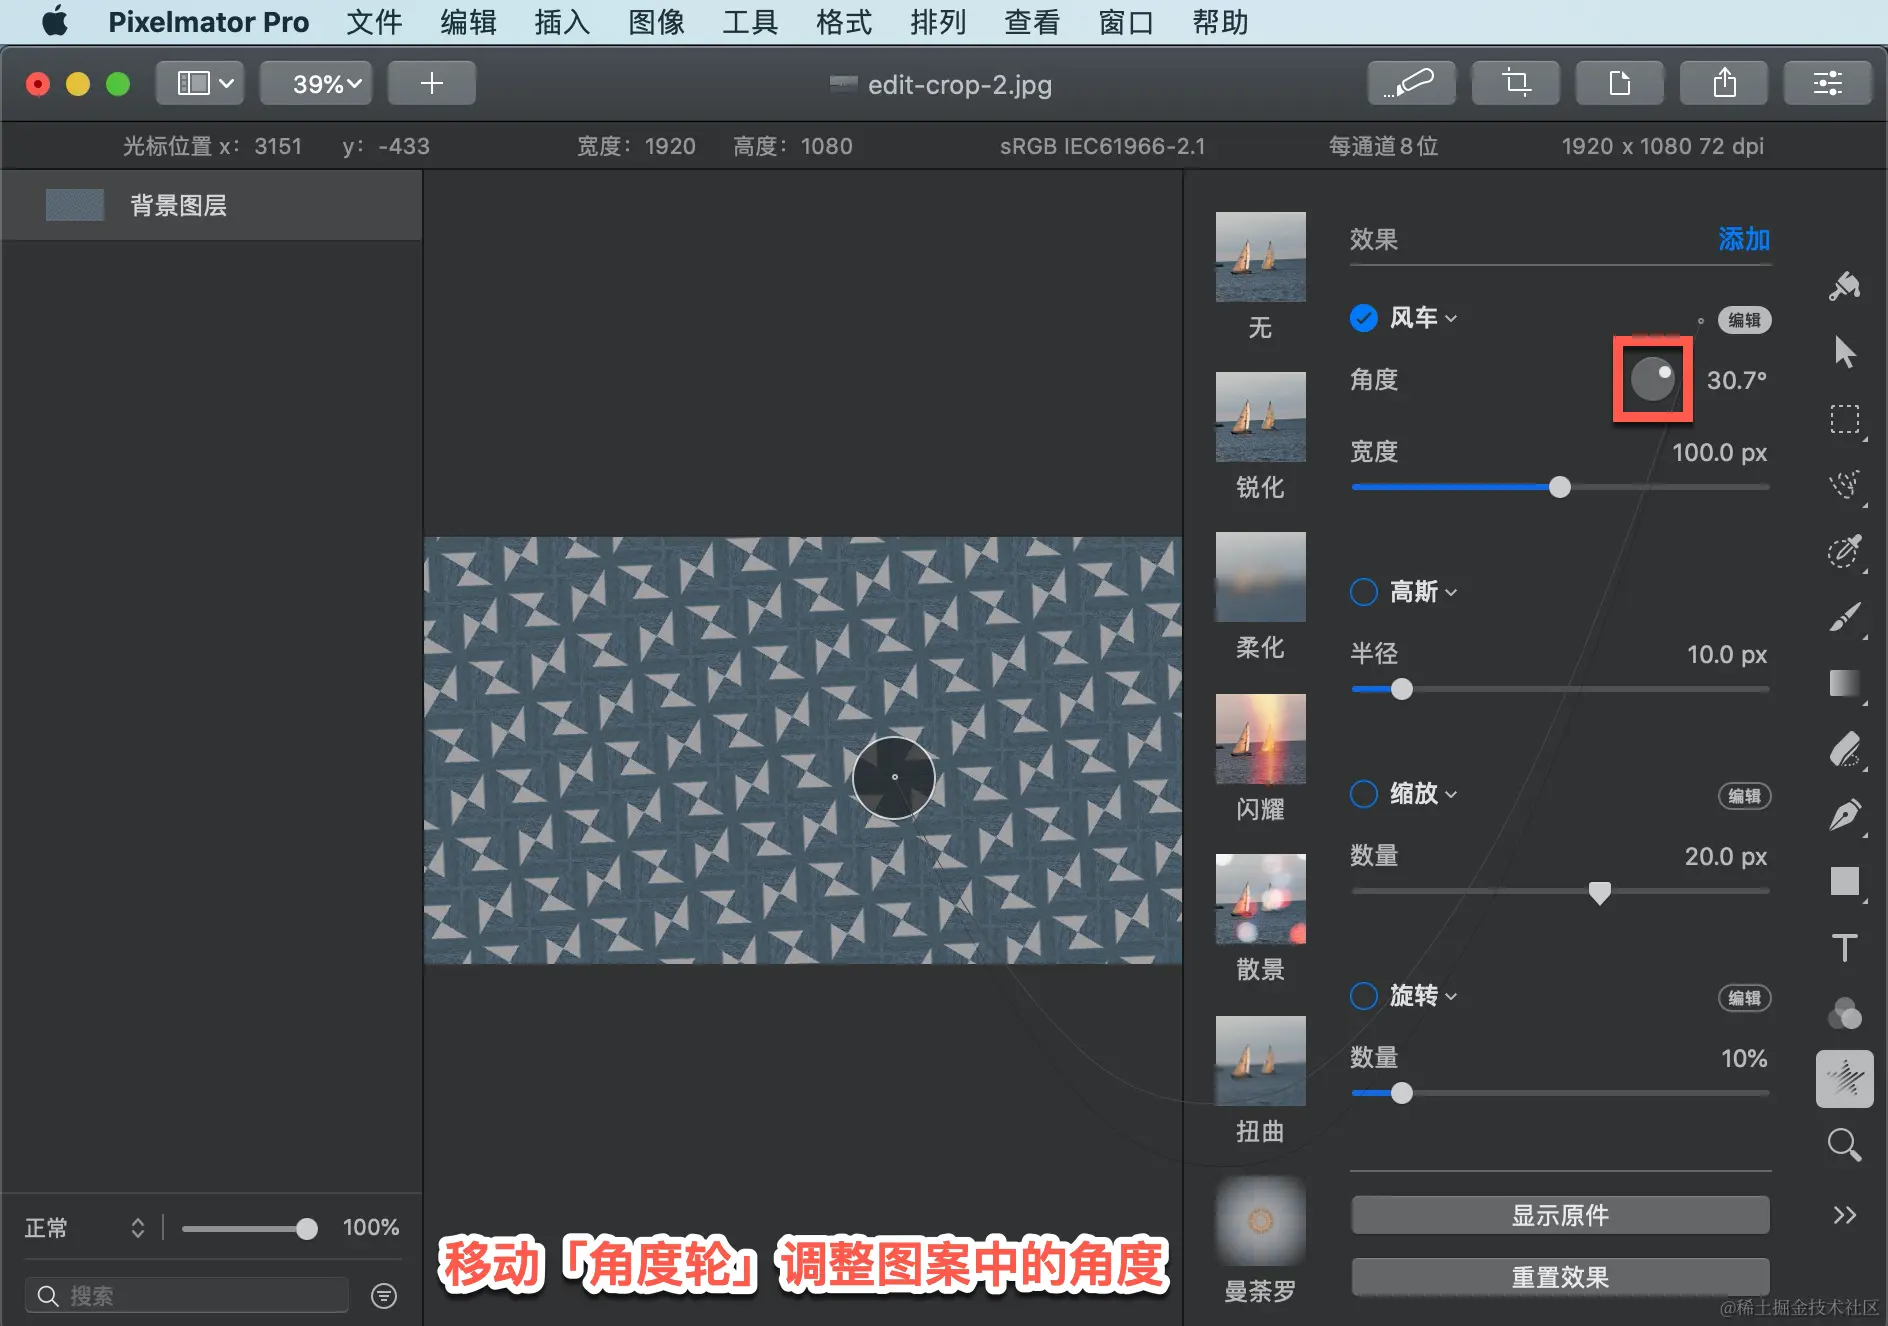Viewport: 1888px width, 1326px height.
Task: Select the Erase tool
Action: (x=1844, y=749)
